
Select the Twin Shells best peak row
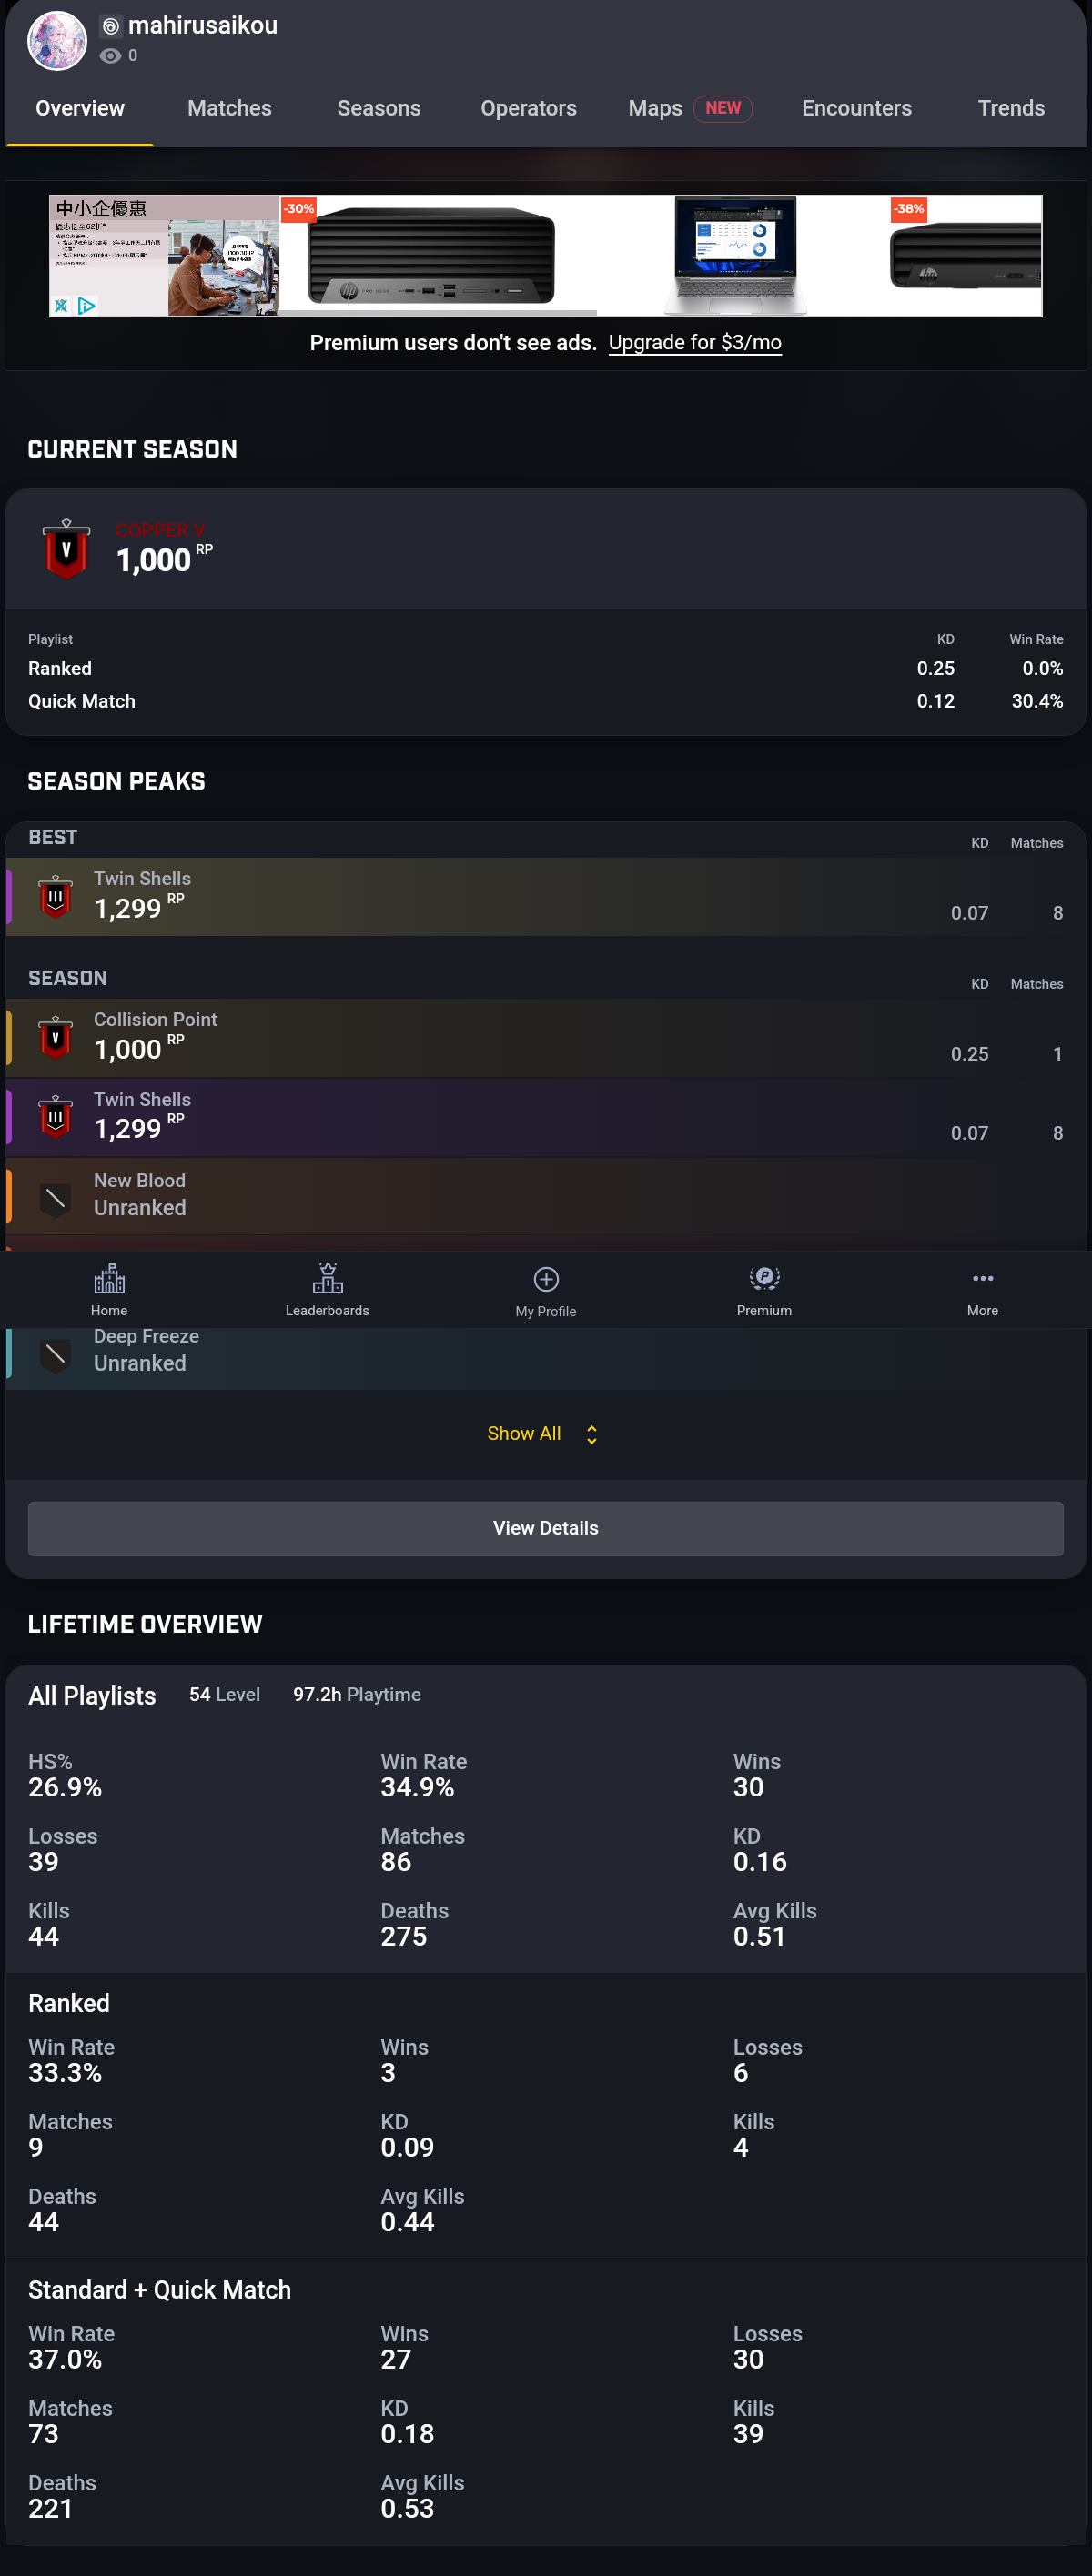click(546, 897)
